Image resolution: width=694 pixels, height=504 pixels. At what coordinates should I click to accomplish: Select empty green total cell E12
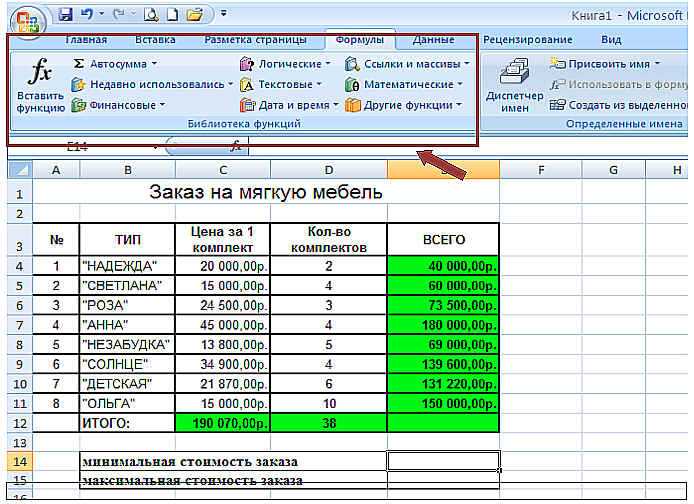443,423
